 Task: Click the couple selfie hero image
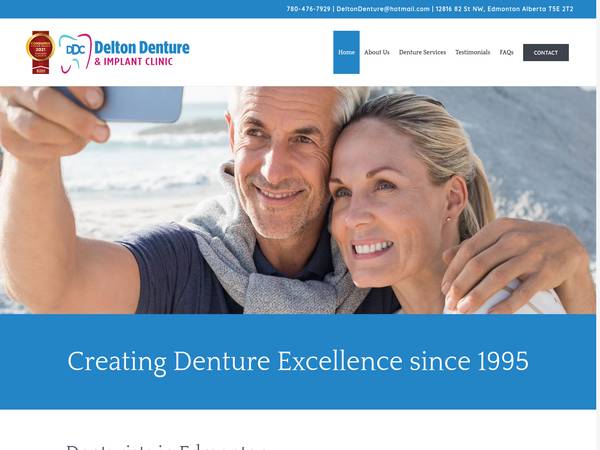coord(298,200)
